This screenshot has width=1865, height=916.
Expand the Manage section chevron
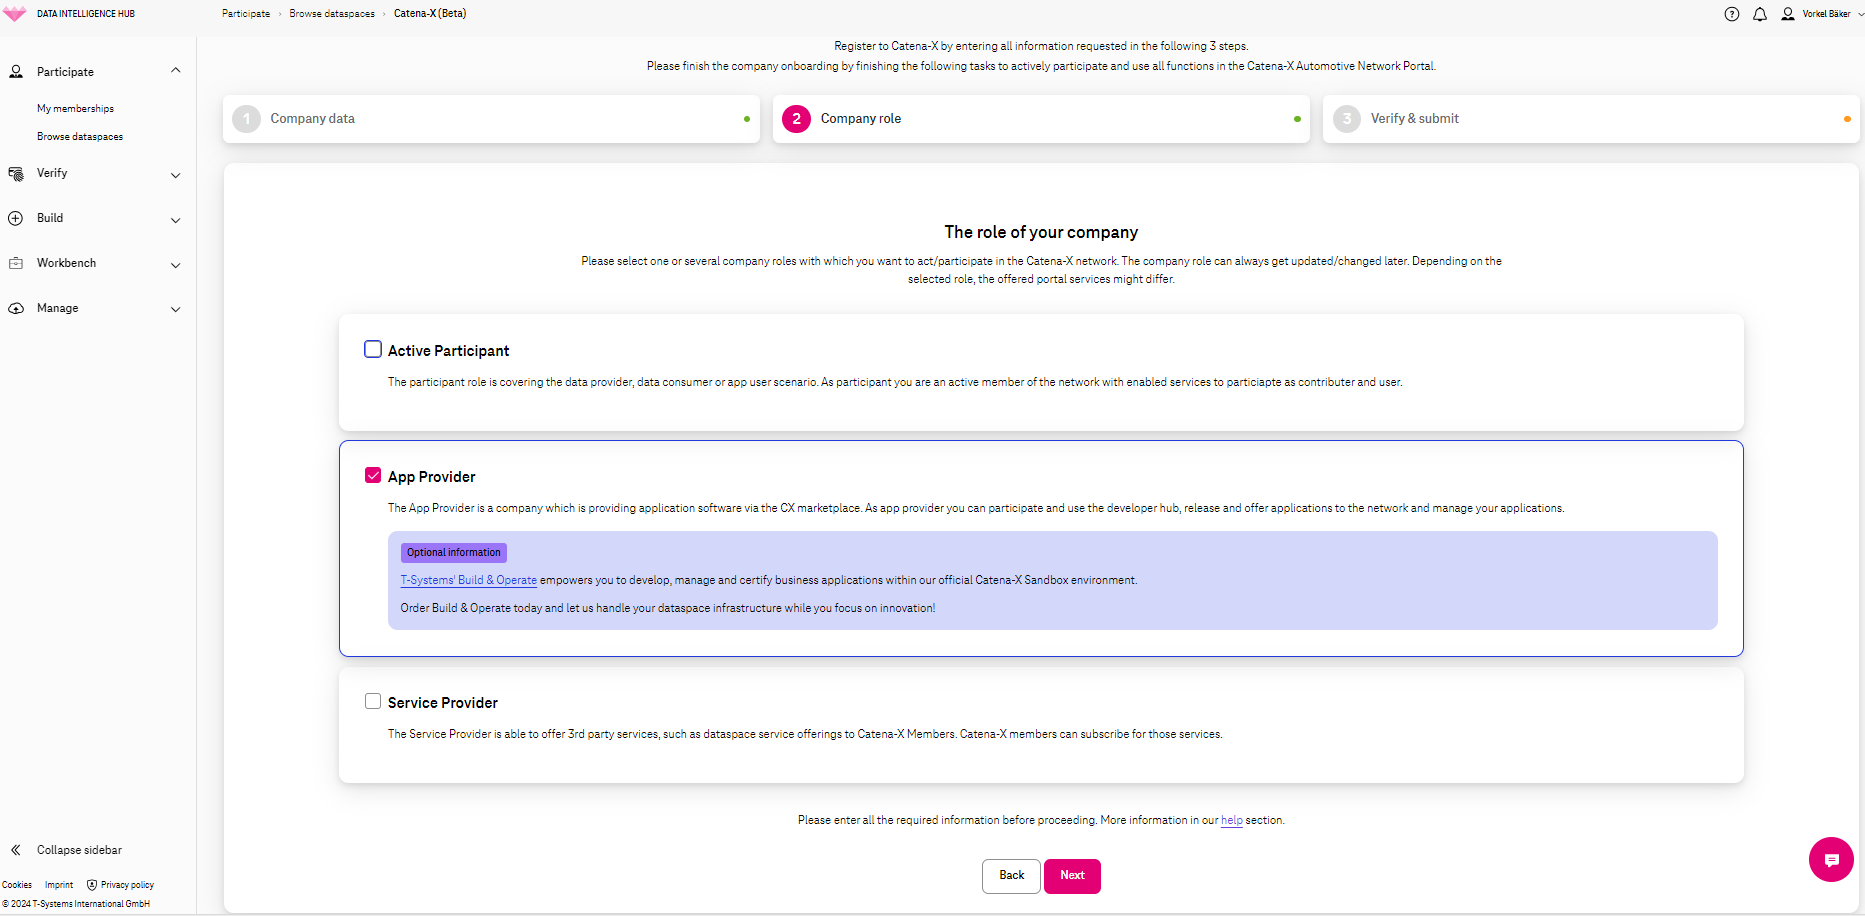(x=176, y=310)
